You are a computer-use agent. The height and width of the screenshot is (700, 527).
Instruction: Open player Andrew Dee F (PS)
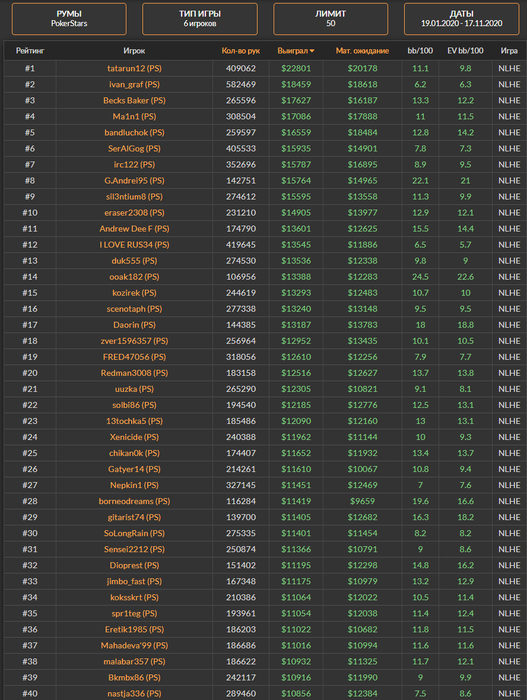click(134, 229)
